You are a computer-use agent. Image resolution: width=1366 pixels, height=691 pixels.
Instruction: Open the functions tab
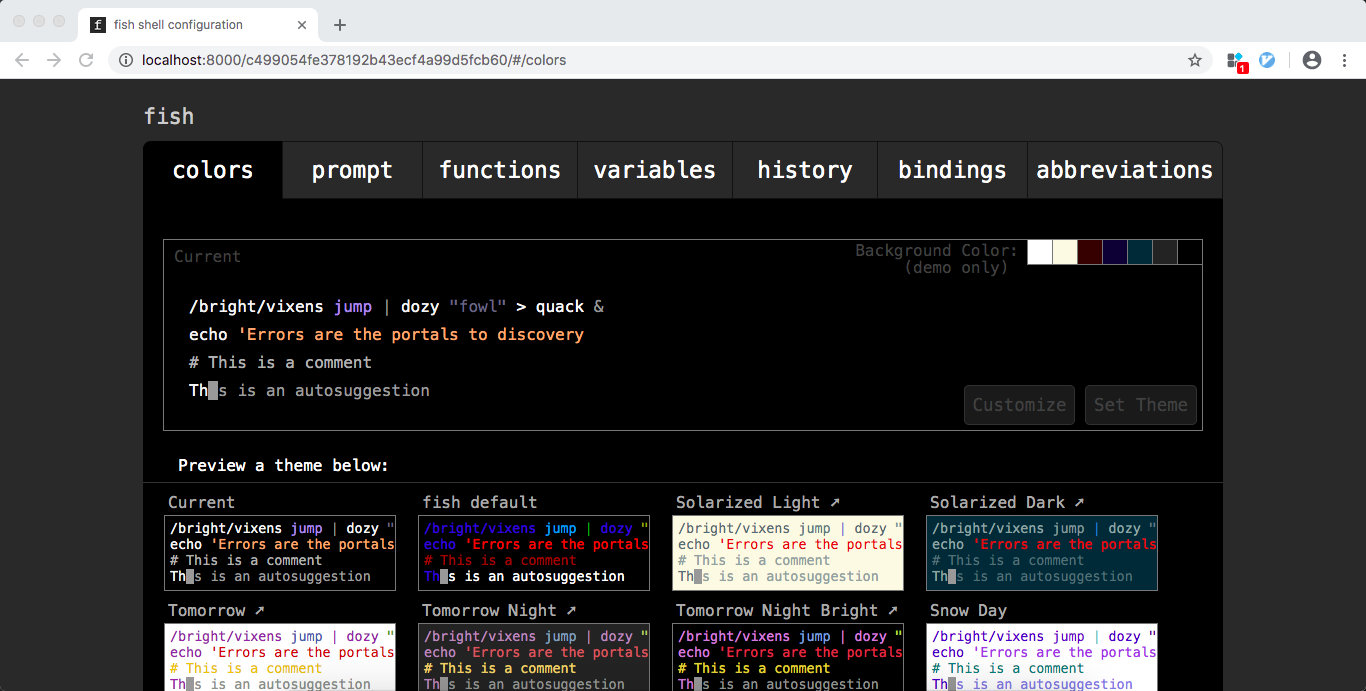tap(500, 170)
